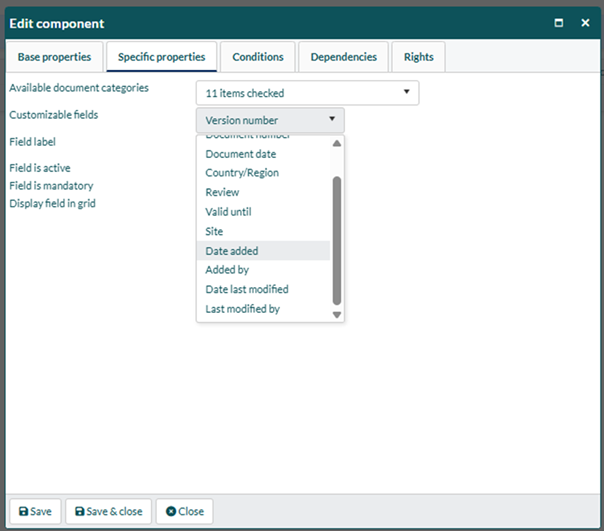Click the Customizable fields label
604x531 pixels.
54,115
